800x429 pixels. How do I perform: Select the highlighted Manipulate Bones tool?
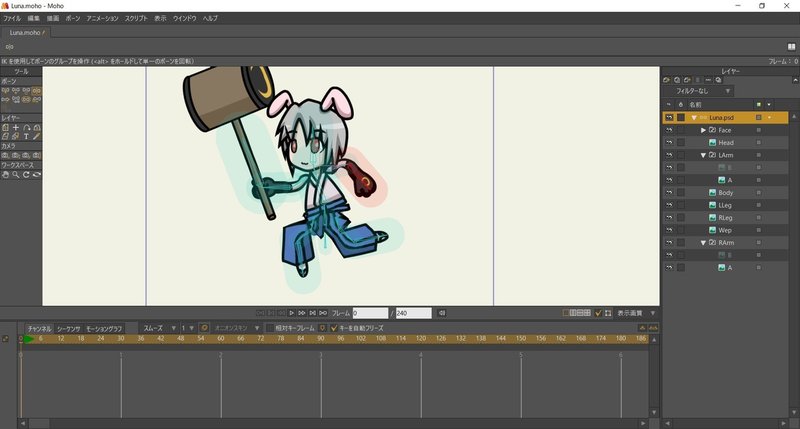tap(36, 90)
